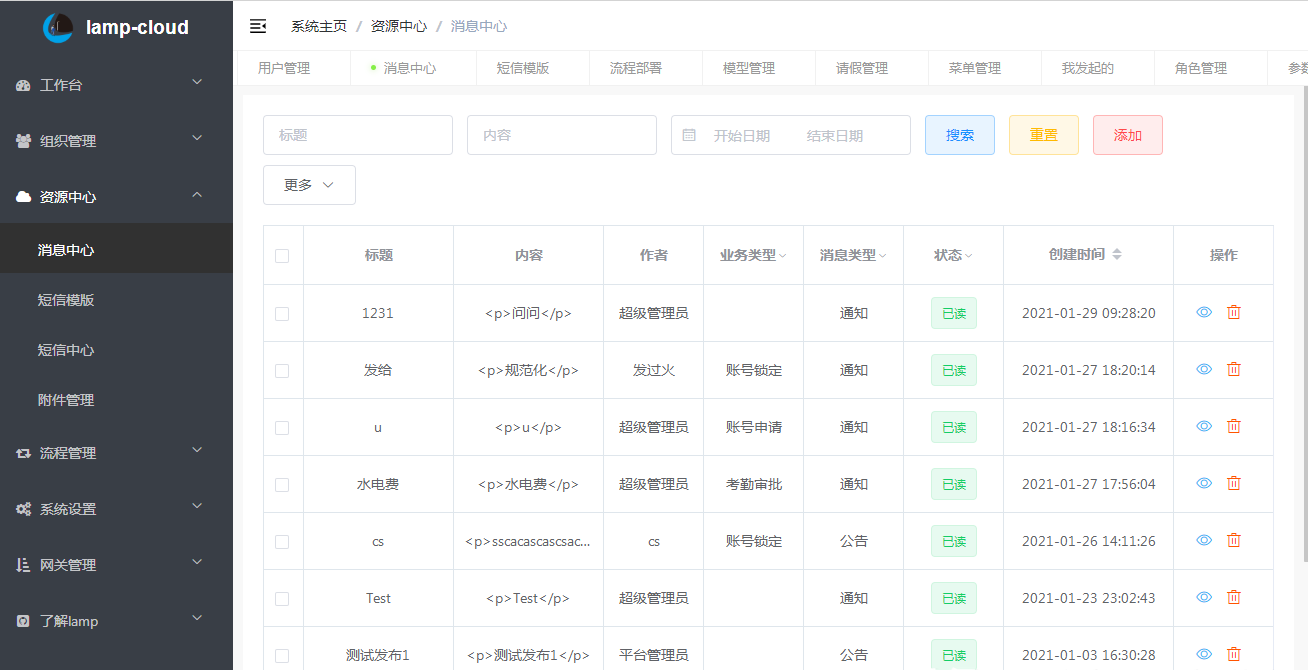Open 短信中心 in the sidebar

tap(66, 350)
